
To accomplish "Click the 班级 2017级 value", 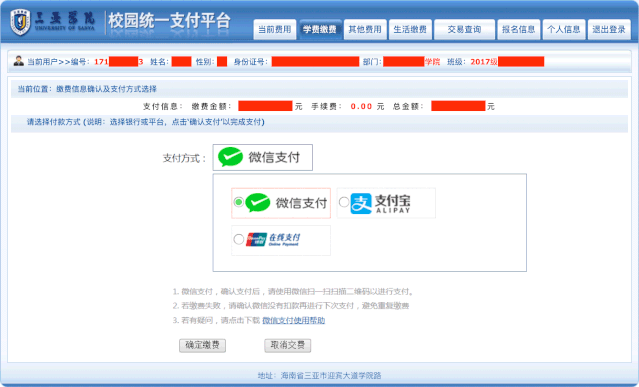I will (484, 62).
